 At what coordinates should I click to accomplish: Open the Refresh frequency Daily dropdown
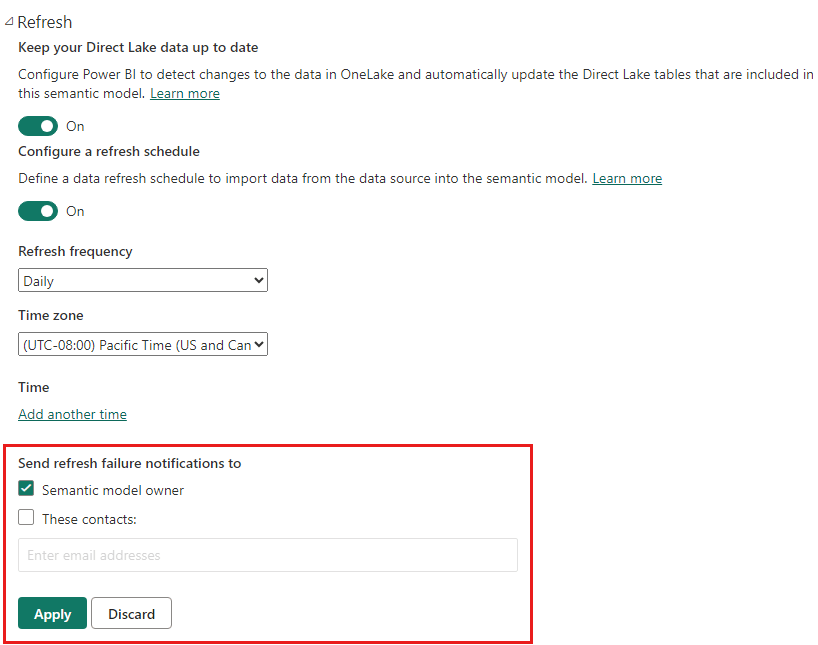pos(143,281)
